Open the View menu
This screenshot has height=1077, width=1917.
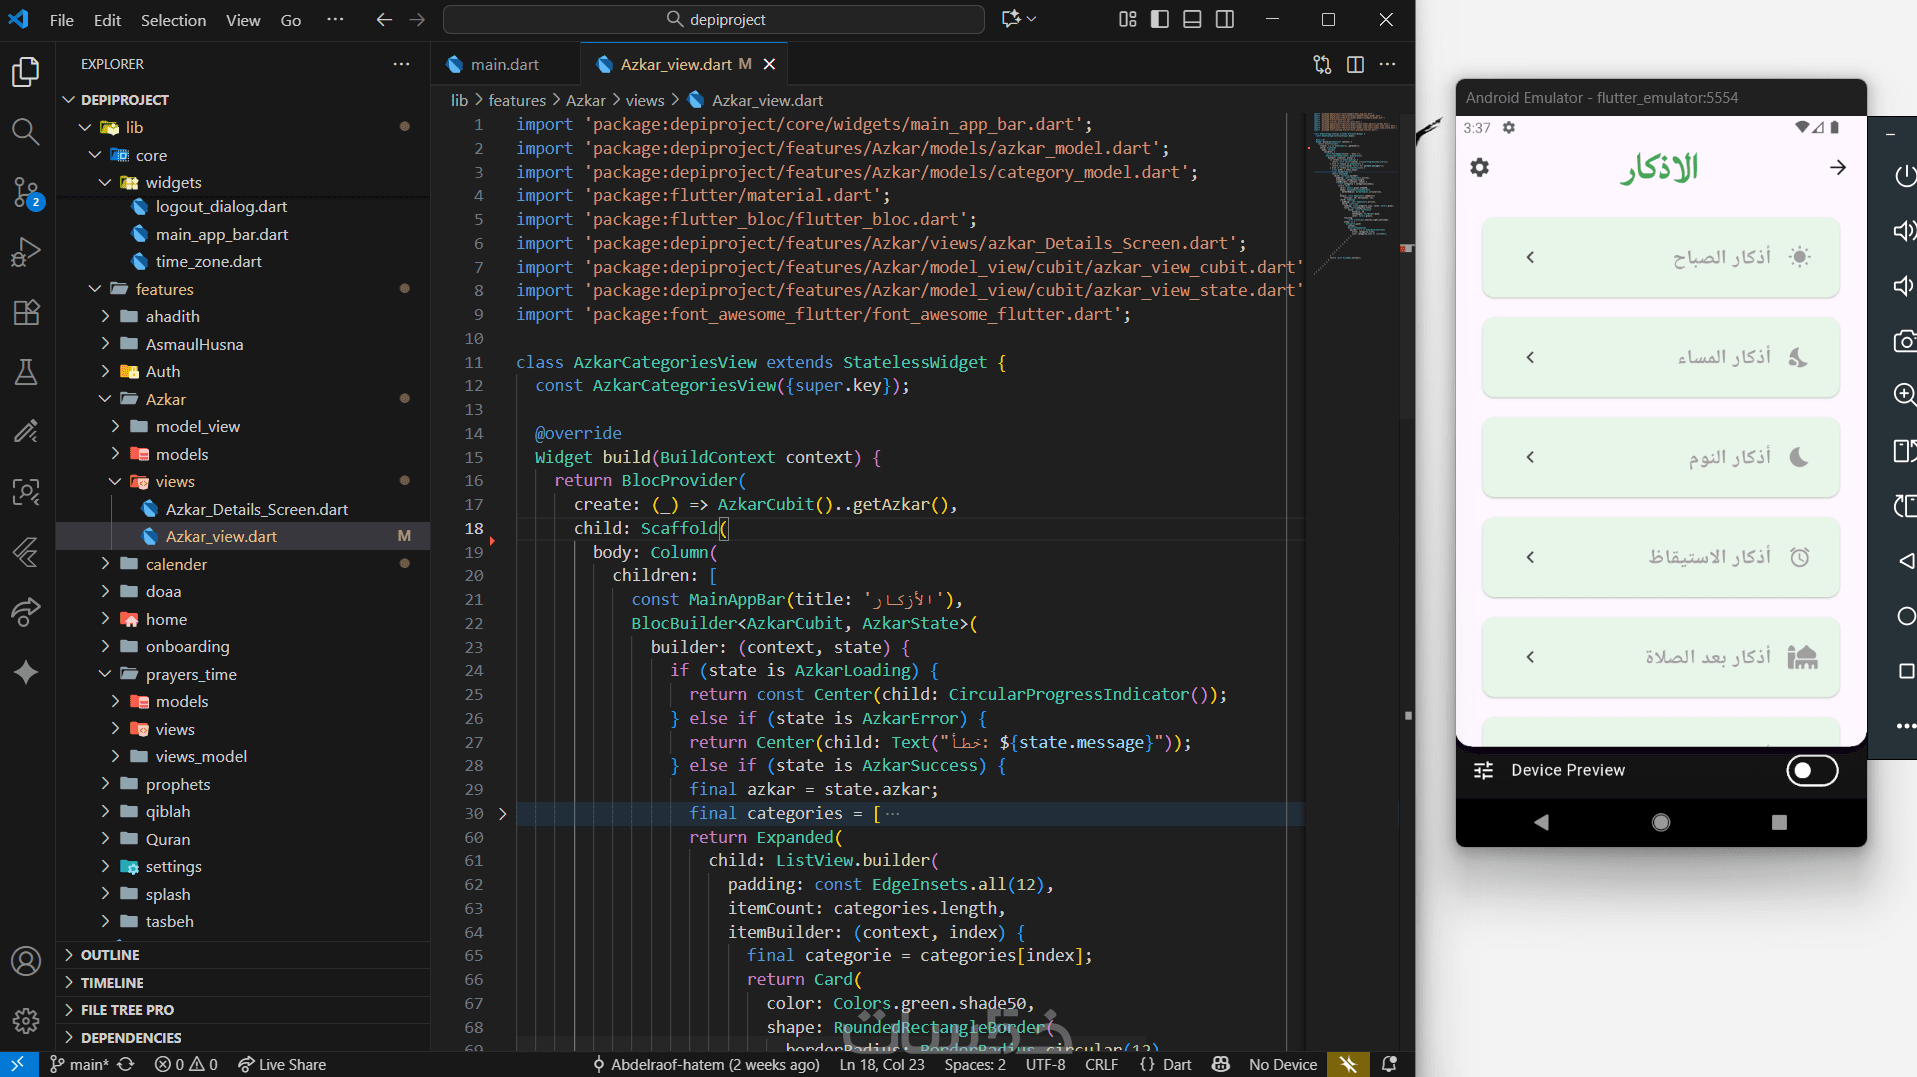(243, 19)
